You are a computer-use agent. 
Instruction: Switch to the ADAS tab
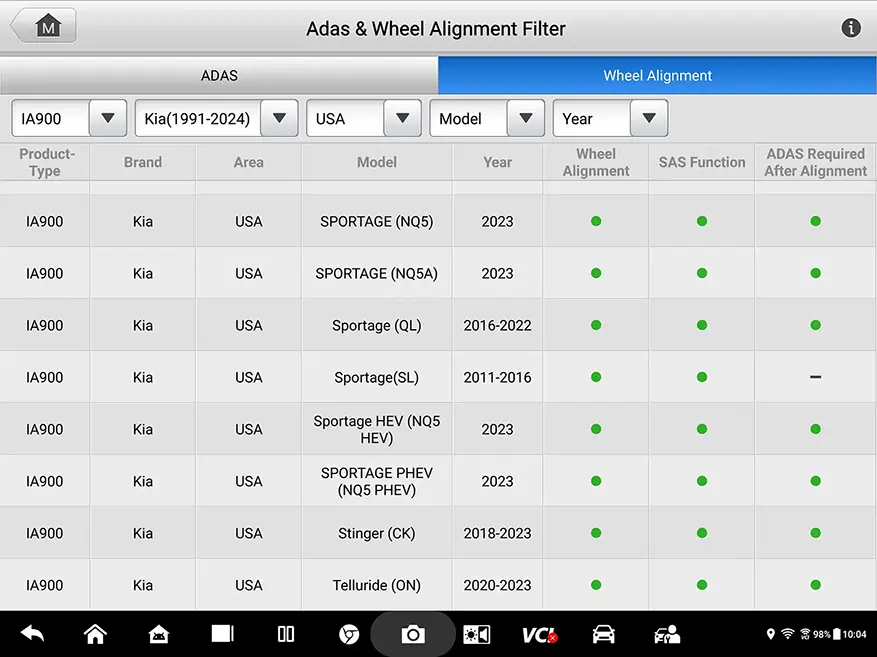pos(219,75)
